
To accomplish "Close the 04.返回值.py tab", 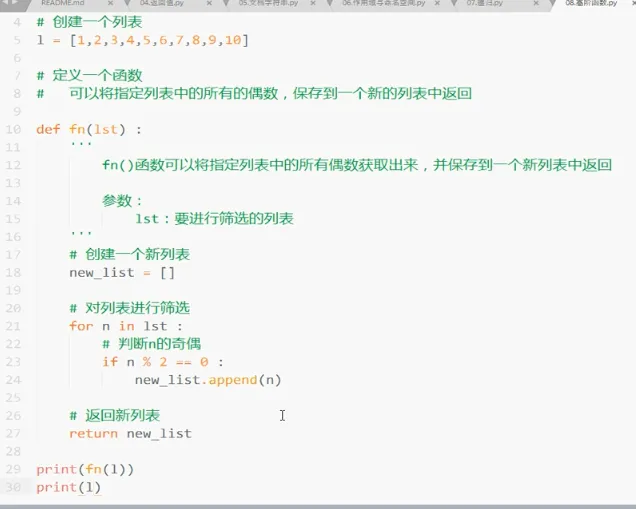I will pos(209,3).
